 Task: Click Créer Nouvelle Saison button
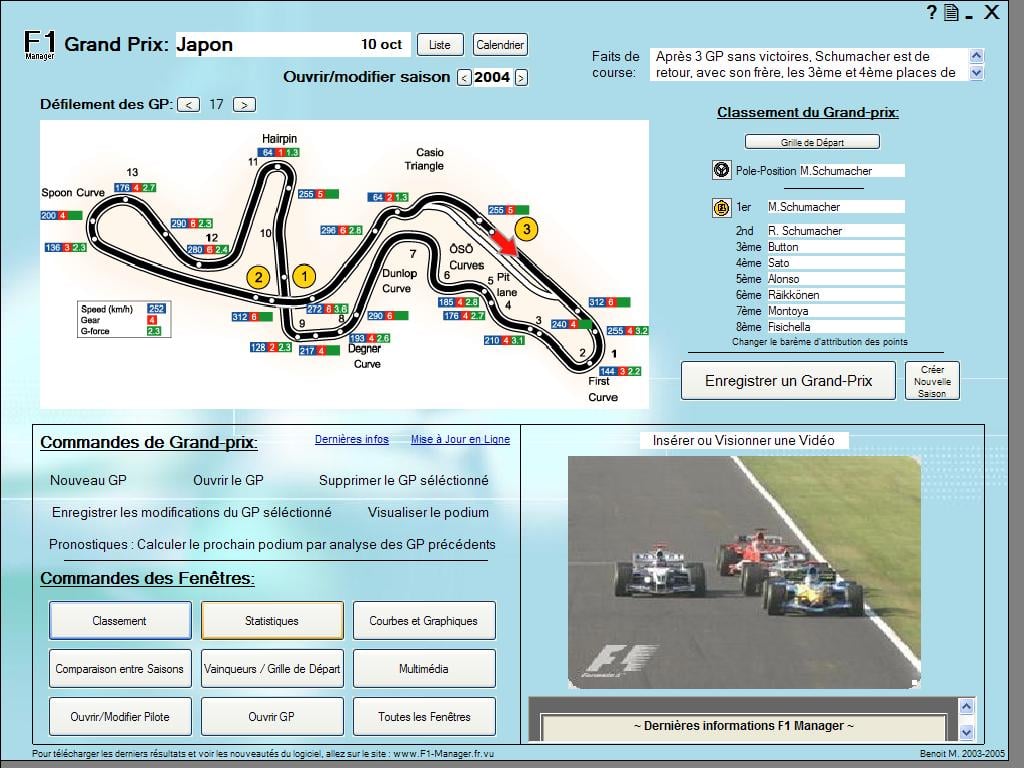point(932,381)
